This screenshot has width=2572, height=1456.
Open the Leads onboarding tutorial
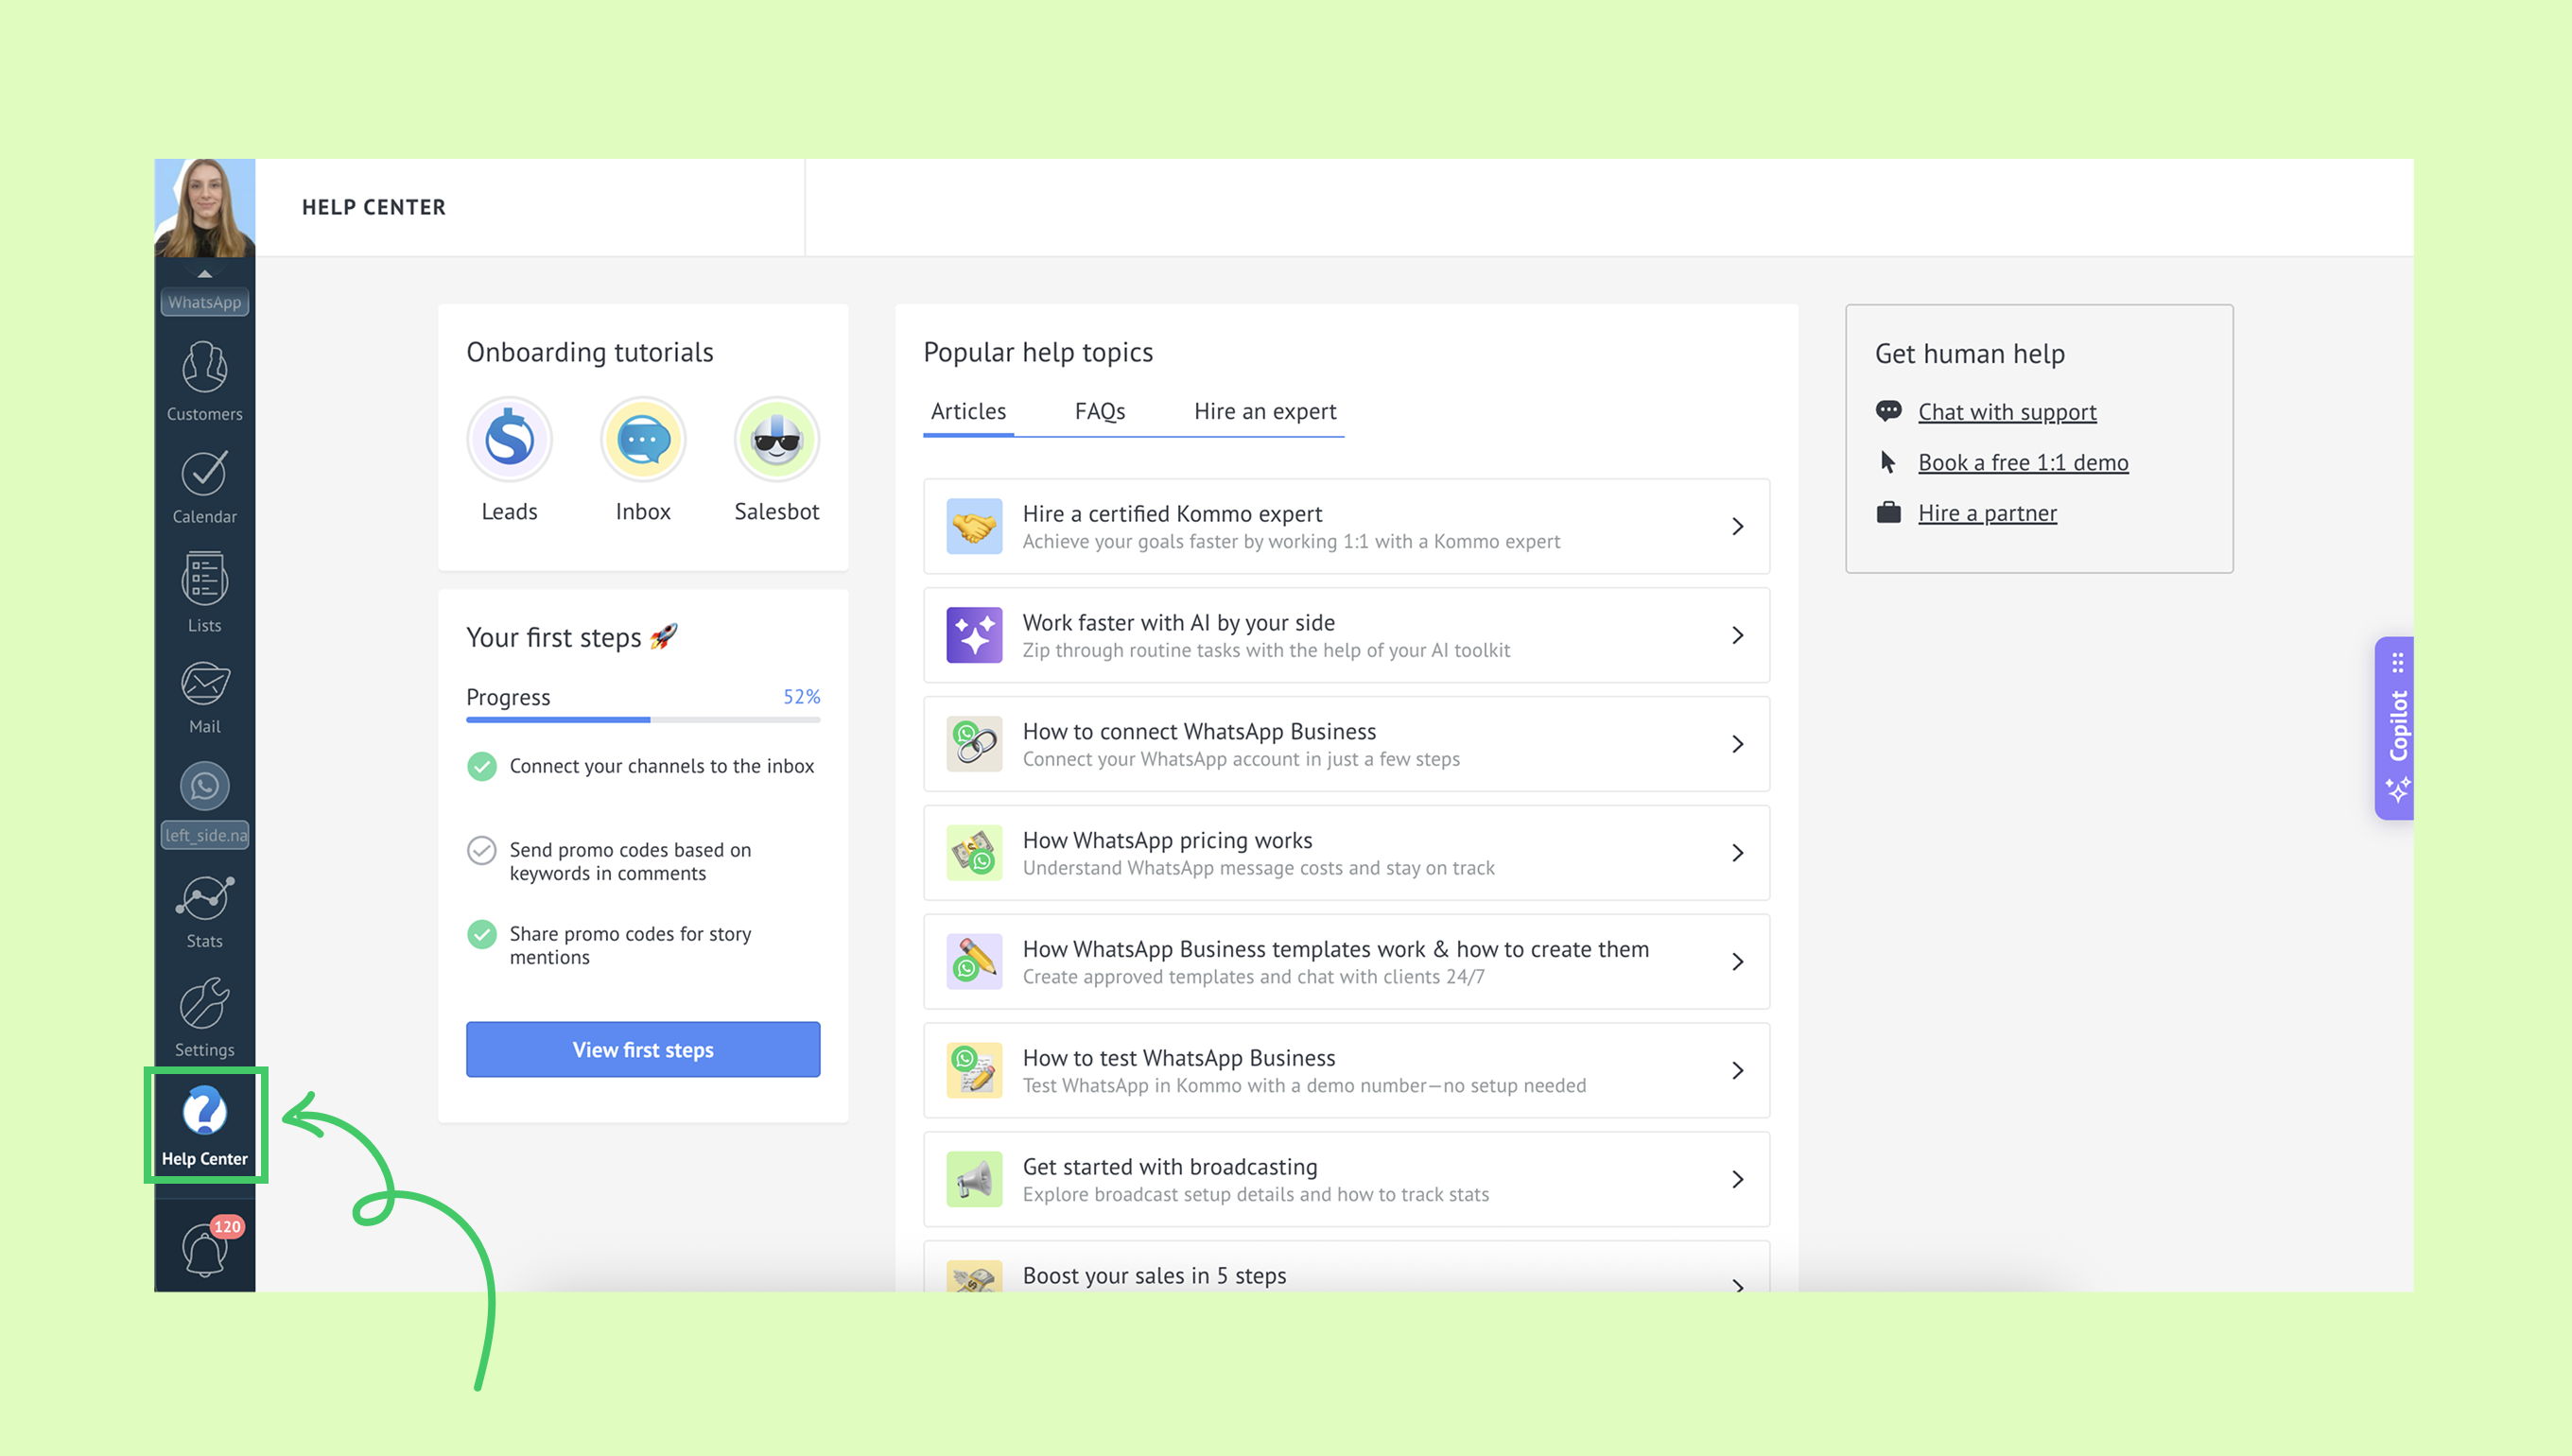point(509,440)
